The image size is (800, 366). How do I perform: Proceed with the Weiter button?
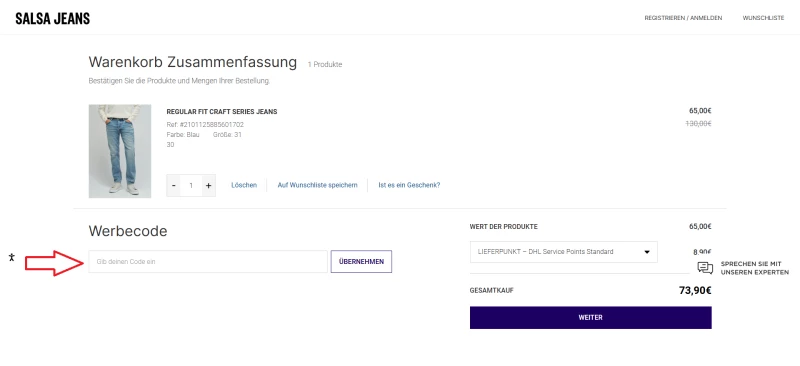click(x=590, y=318)
